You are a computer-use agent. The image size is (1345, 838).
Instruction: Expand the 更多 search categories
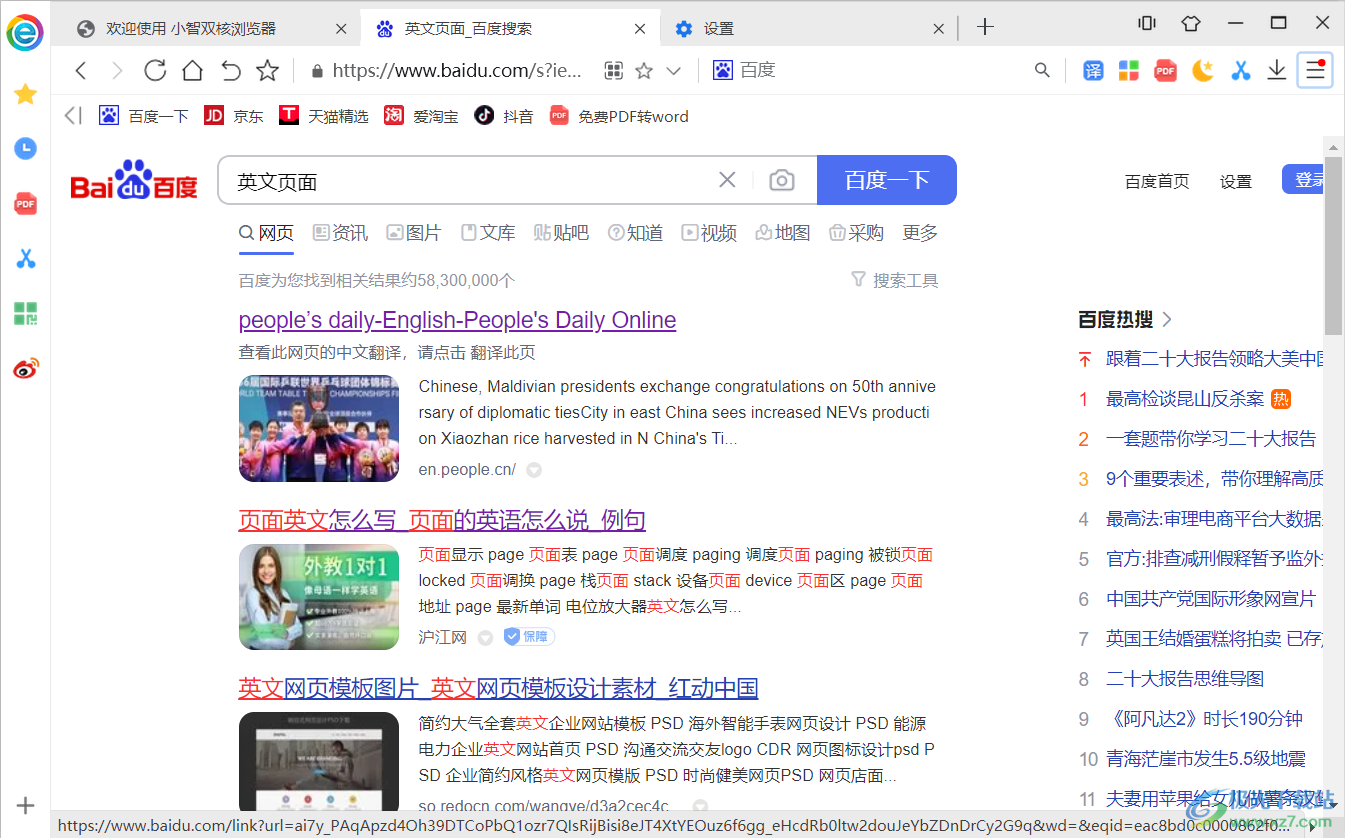point(920,233)
